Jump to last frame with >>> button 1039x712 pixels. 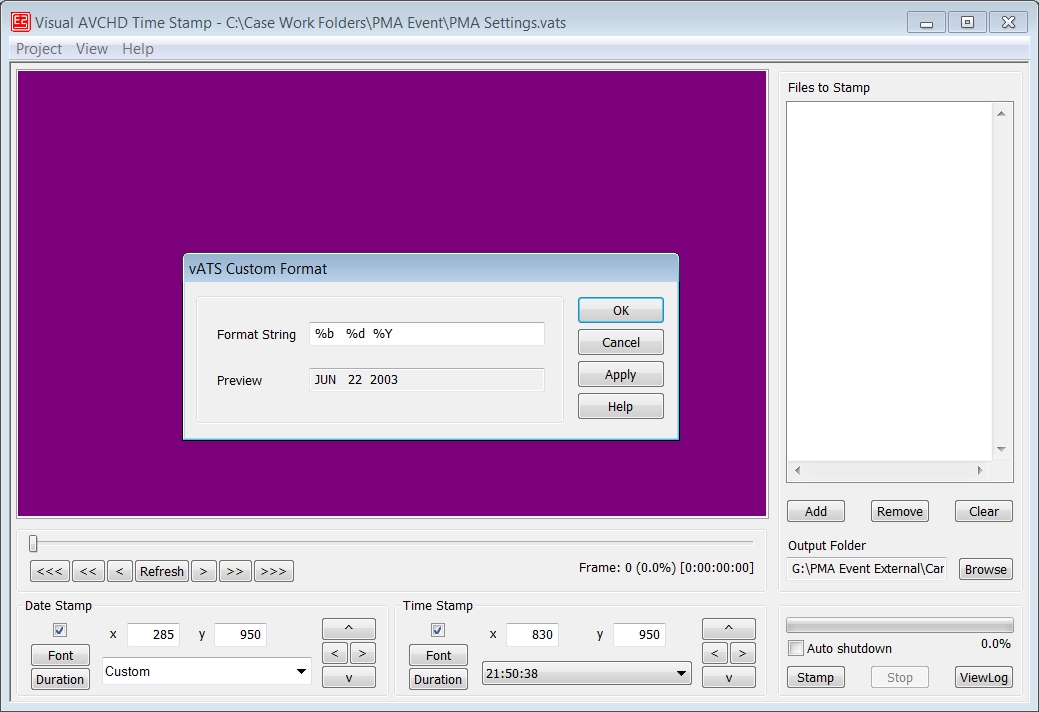[274, 571]
